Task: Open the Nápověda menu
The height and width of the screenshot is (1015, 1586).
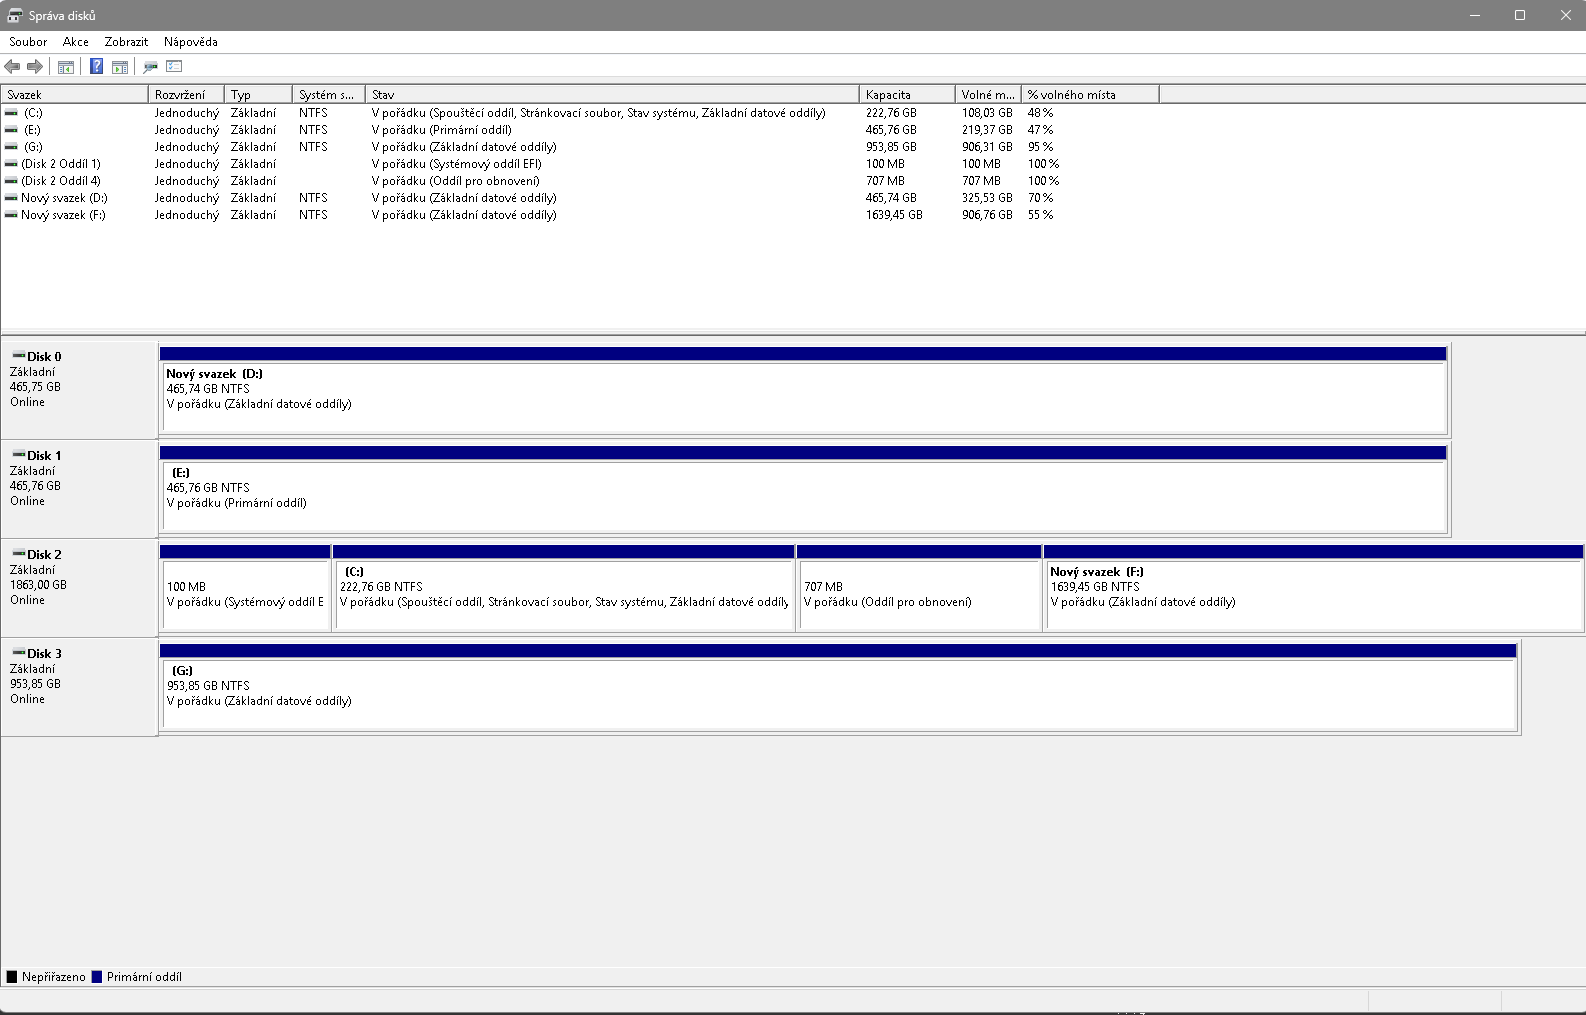Action: click(191, 42)
